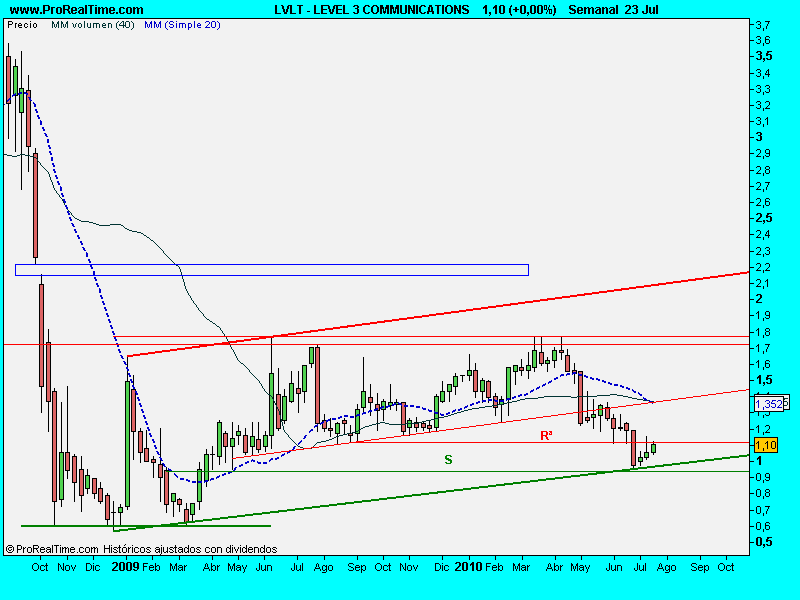800x600 pixels.
Task: Click the 2,2 price axis label
Action: 763,267
